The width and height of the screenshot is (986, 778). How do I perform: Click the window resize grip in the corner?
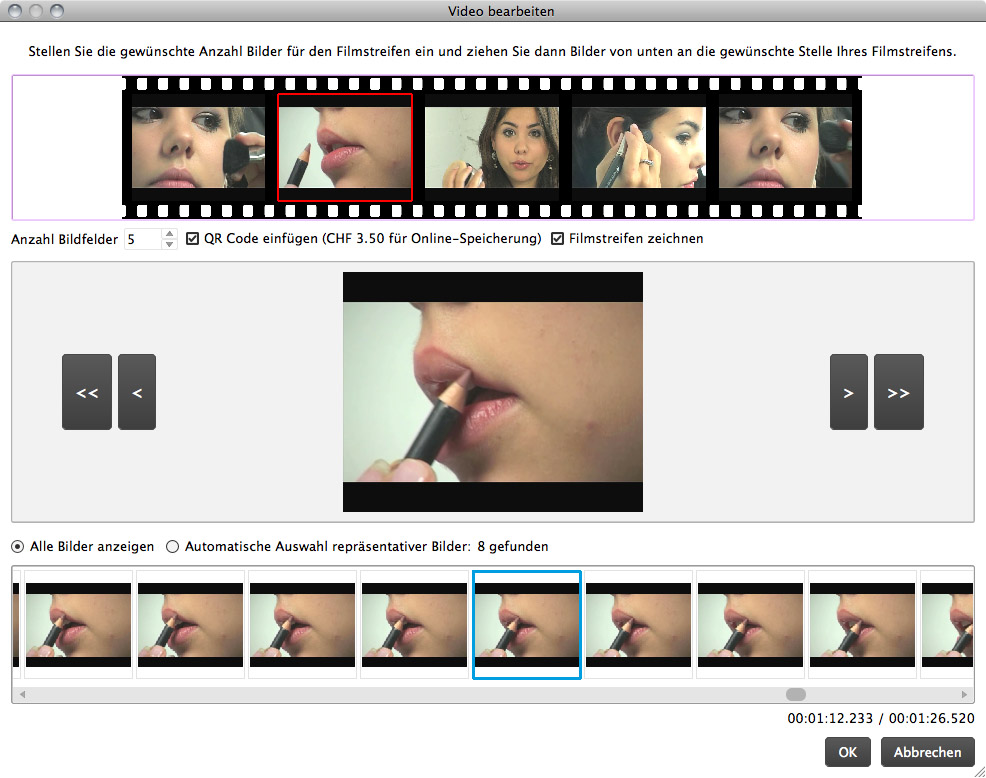click(x=980, y=772)
